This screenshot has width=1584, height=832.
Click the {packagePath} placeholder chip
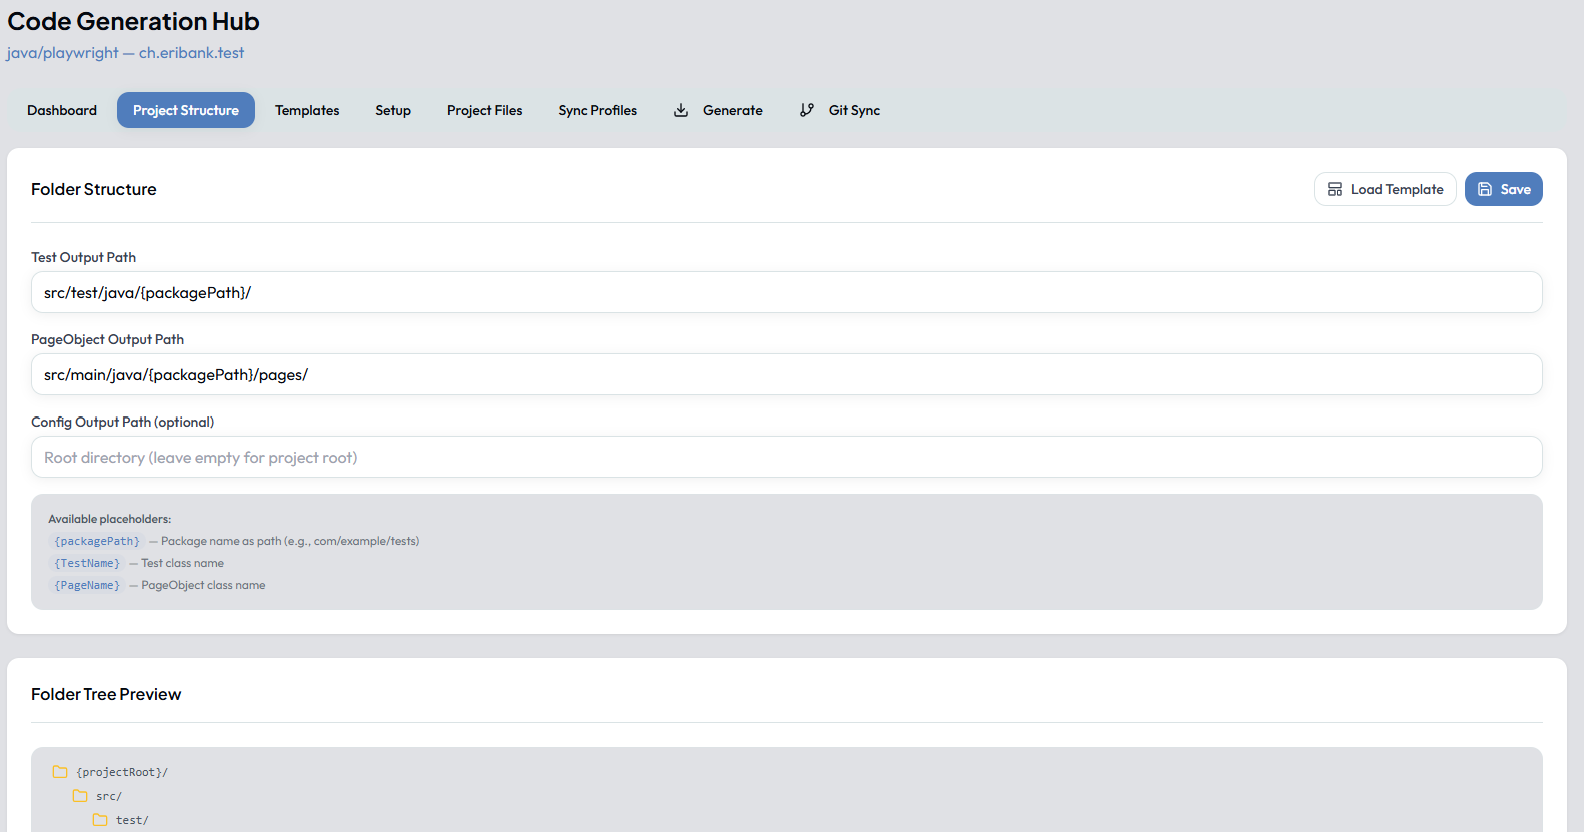pos(97,541)
